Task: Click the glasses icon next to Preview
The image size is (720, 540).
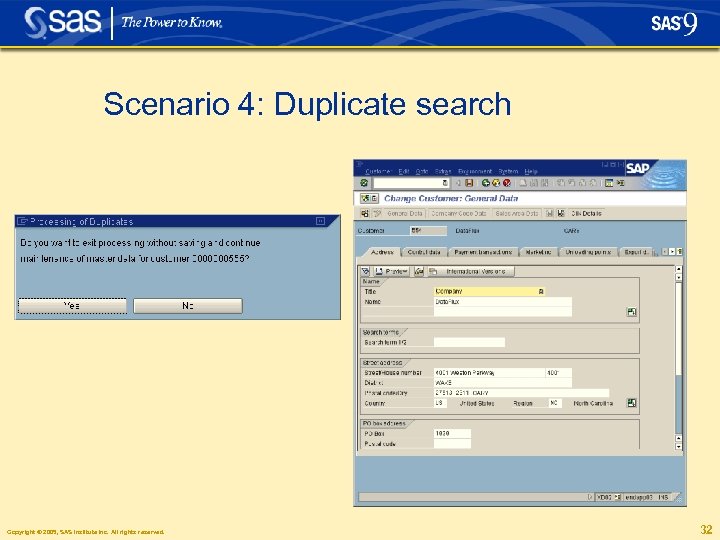Action: click(418, 271)
